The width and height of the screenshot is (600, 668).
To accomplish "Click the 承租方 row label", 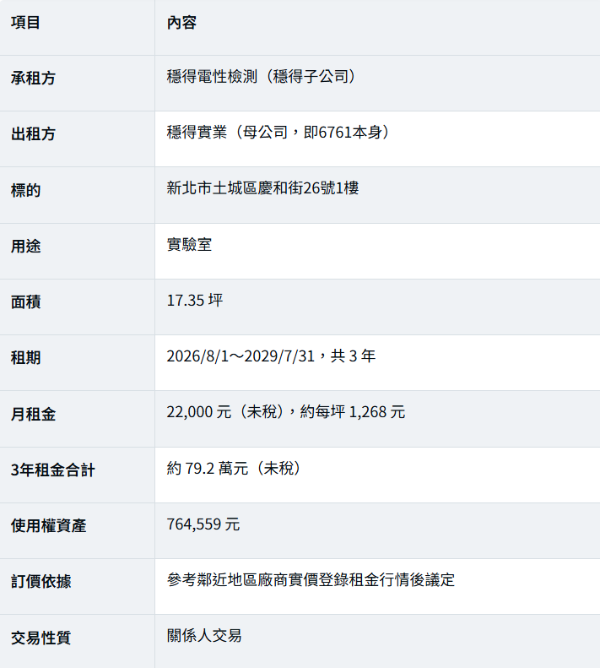I will 33,78.
